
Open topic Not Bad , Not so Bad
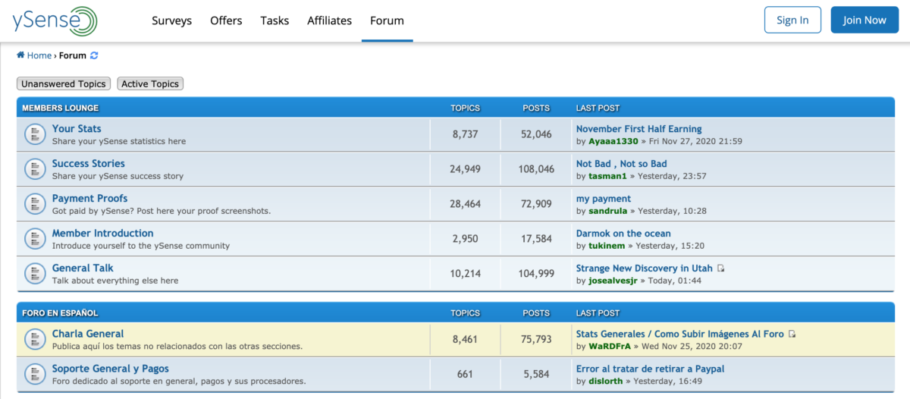(x=622, y=164)
